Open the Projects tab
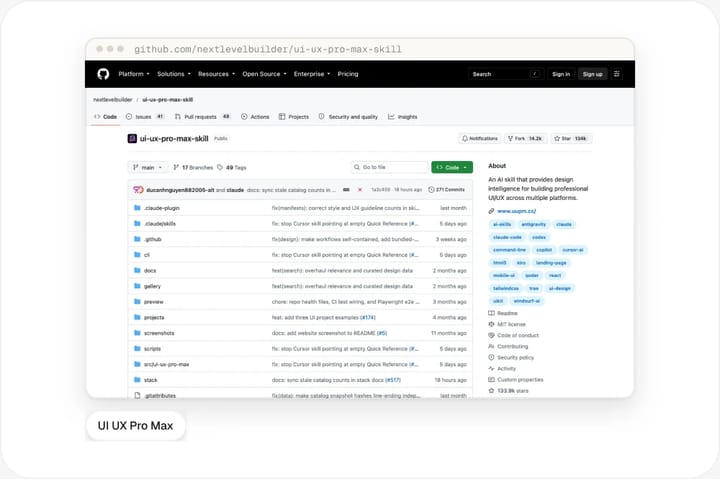This screenshot has height=479, width=720. 294,117
